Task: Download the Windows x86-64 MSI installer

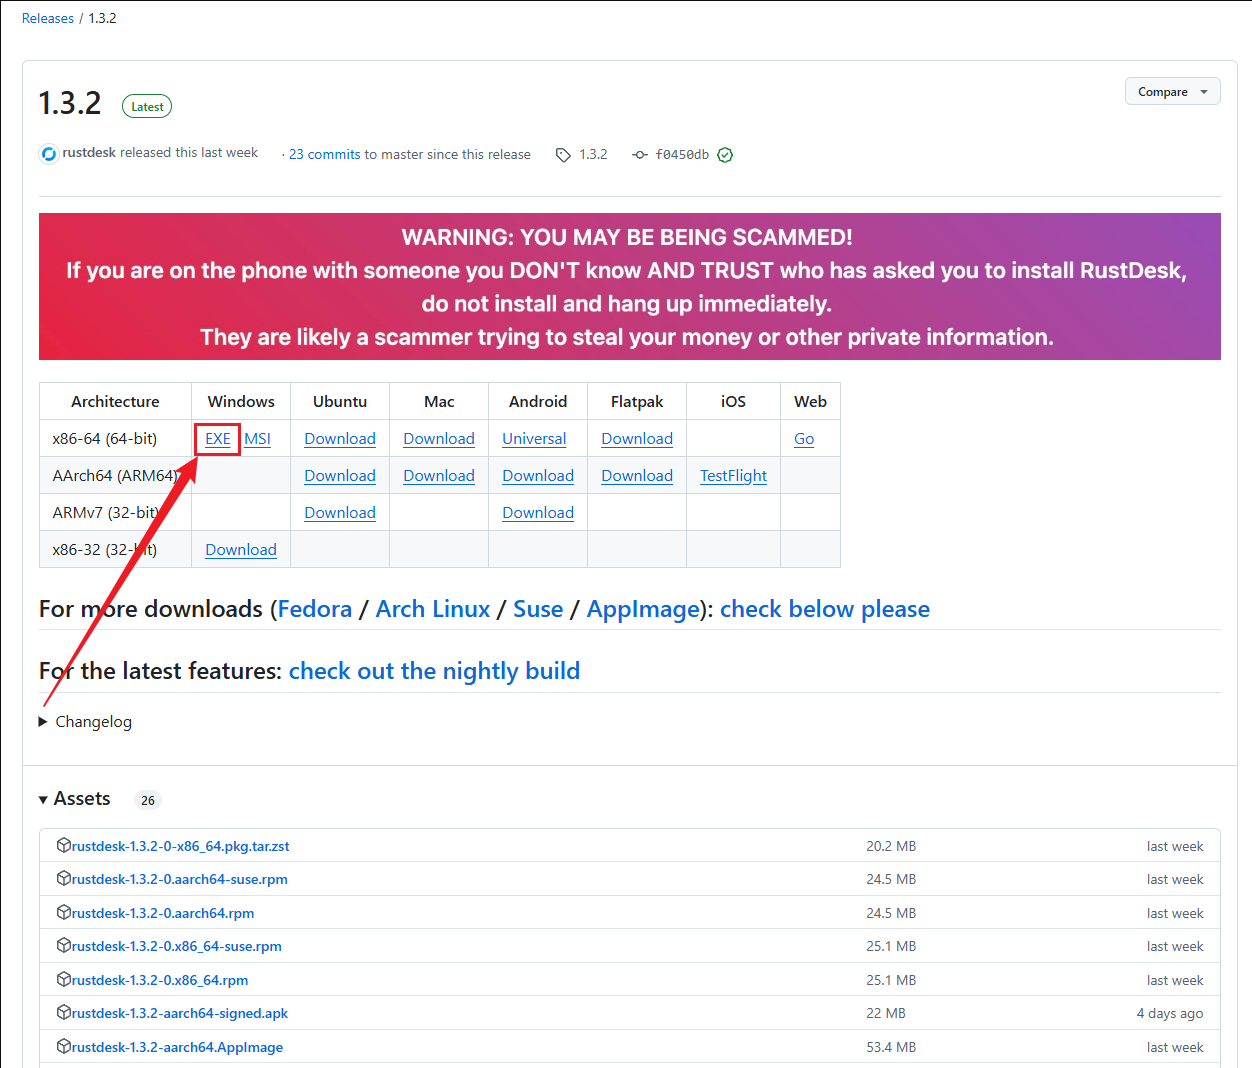Action: [257, 439]
